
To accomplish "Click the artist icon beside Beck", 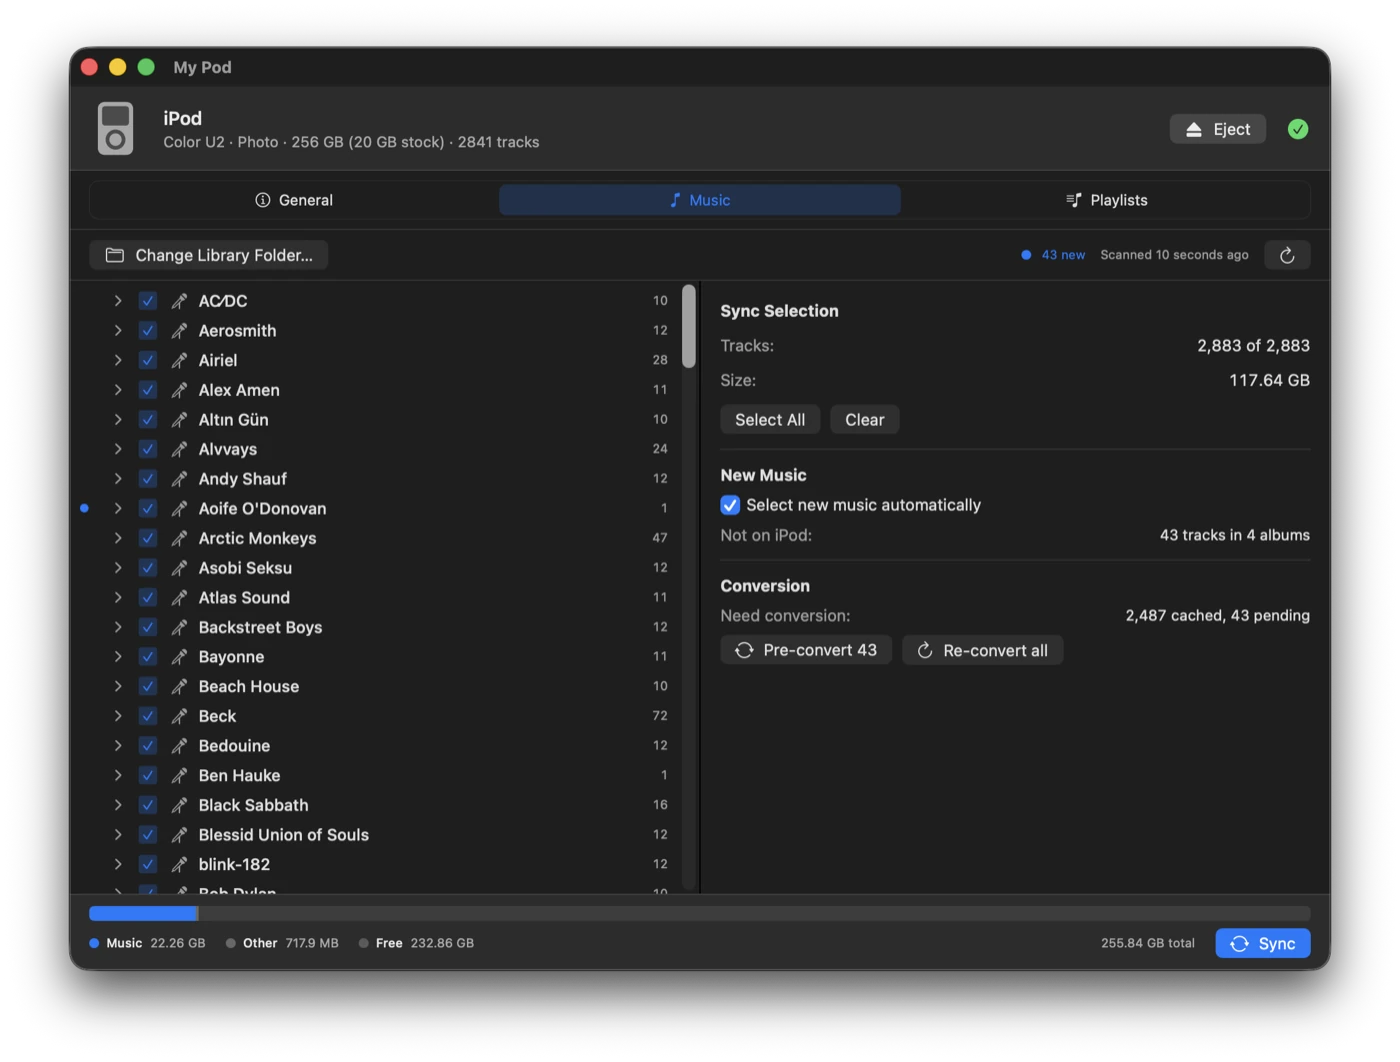I will pyautogui.click(x=179, y=716).
